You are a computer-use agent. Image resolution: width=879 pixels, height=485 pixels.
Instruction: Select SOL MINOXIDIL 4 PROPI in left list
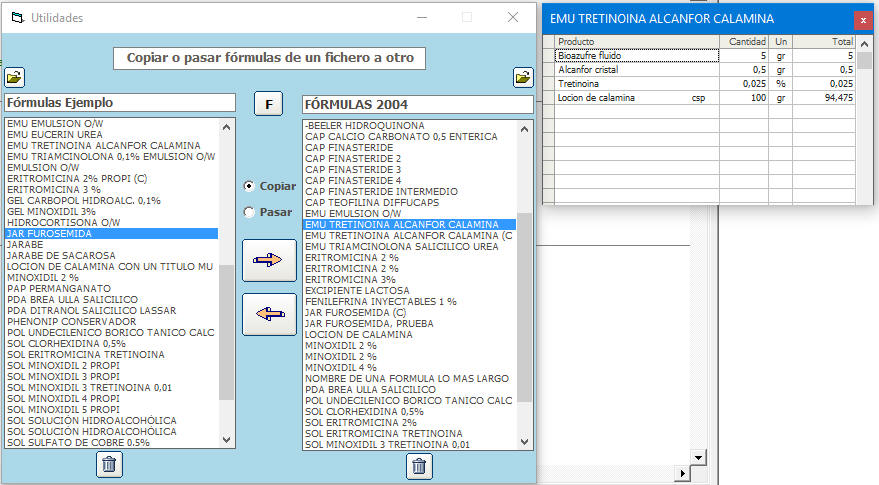point(112,399)
